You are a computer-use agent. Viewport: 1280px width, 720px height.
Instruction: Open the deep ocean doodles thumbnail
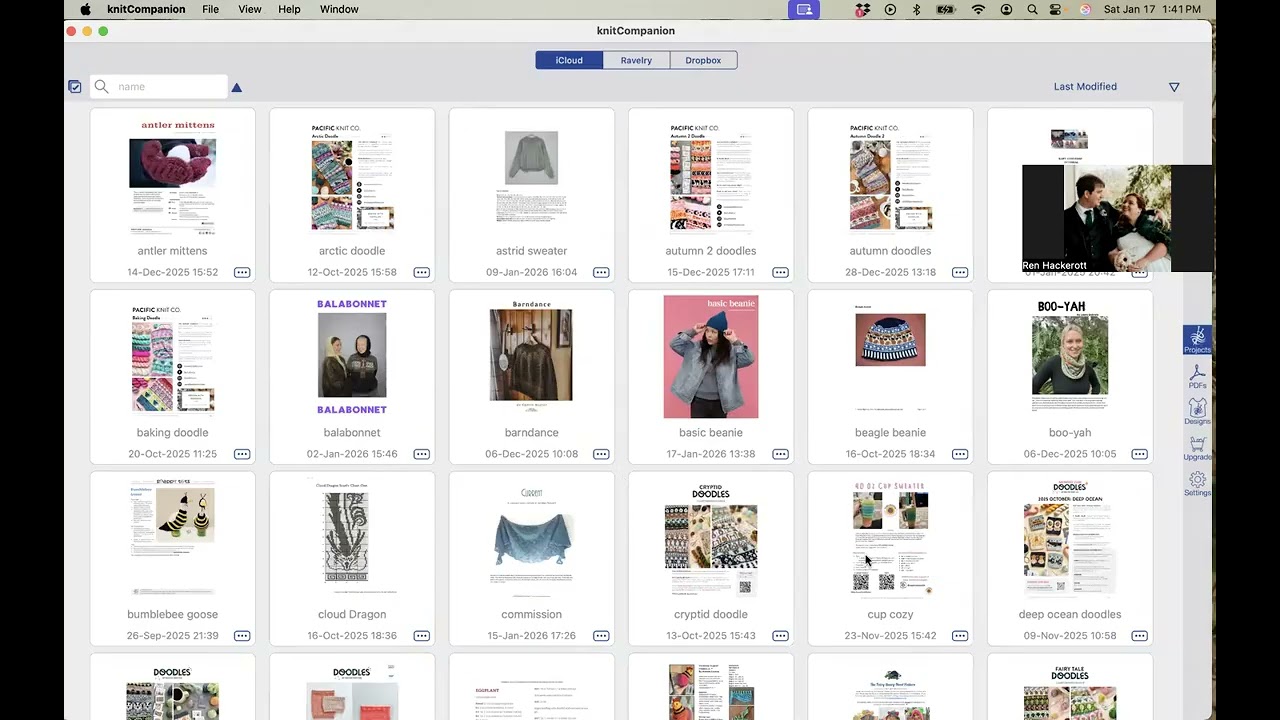[1070, 537]
